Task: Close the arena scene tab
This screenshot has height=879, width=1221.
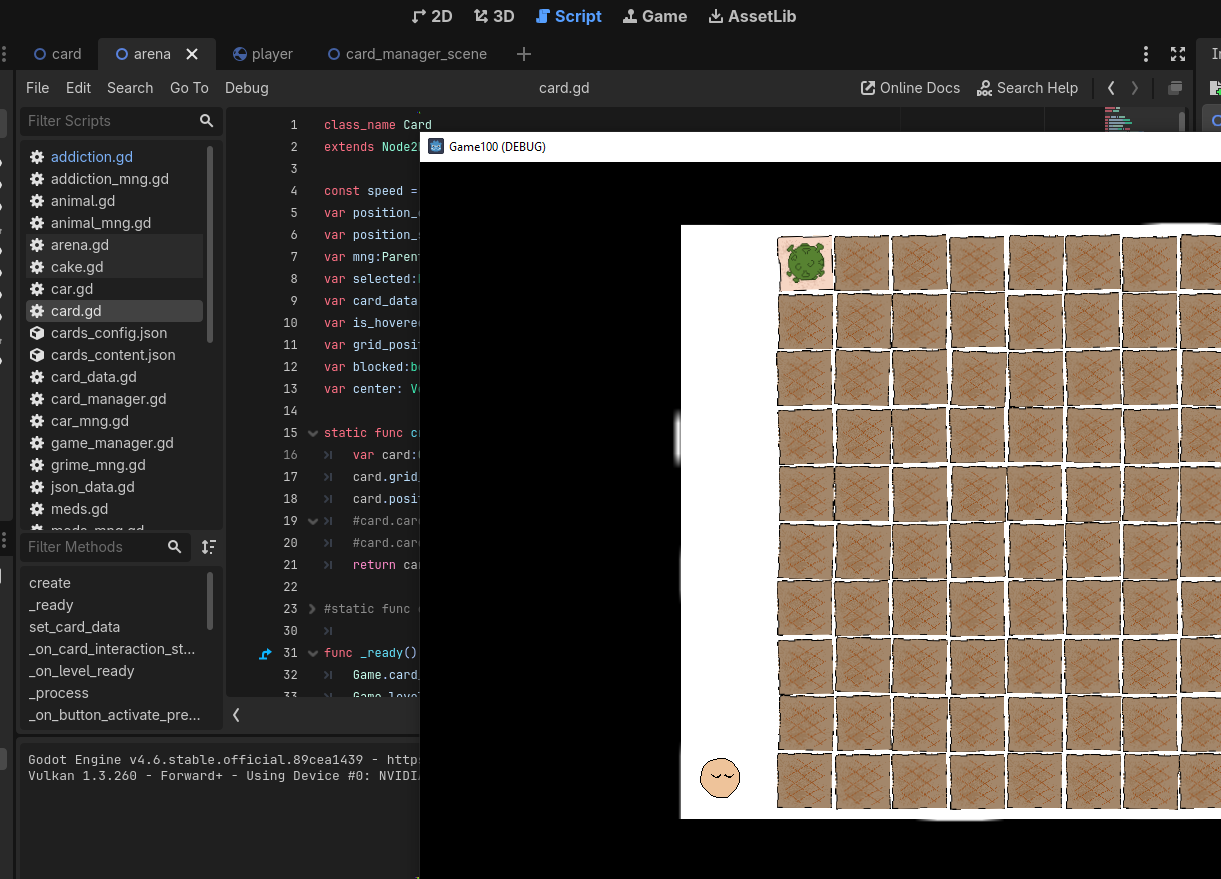Action: pyautogui.click(x=192, y=54)
